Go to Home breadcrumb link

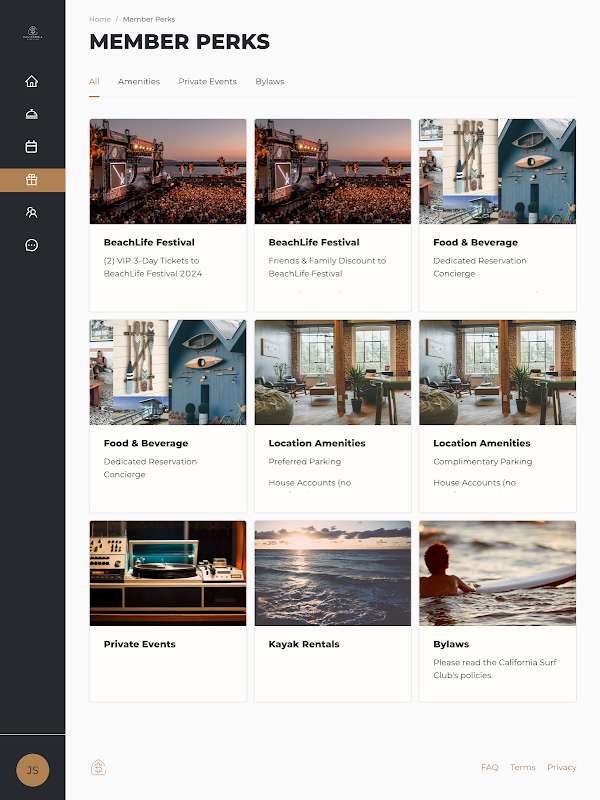[x=100, y=19]
